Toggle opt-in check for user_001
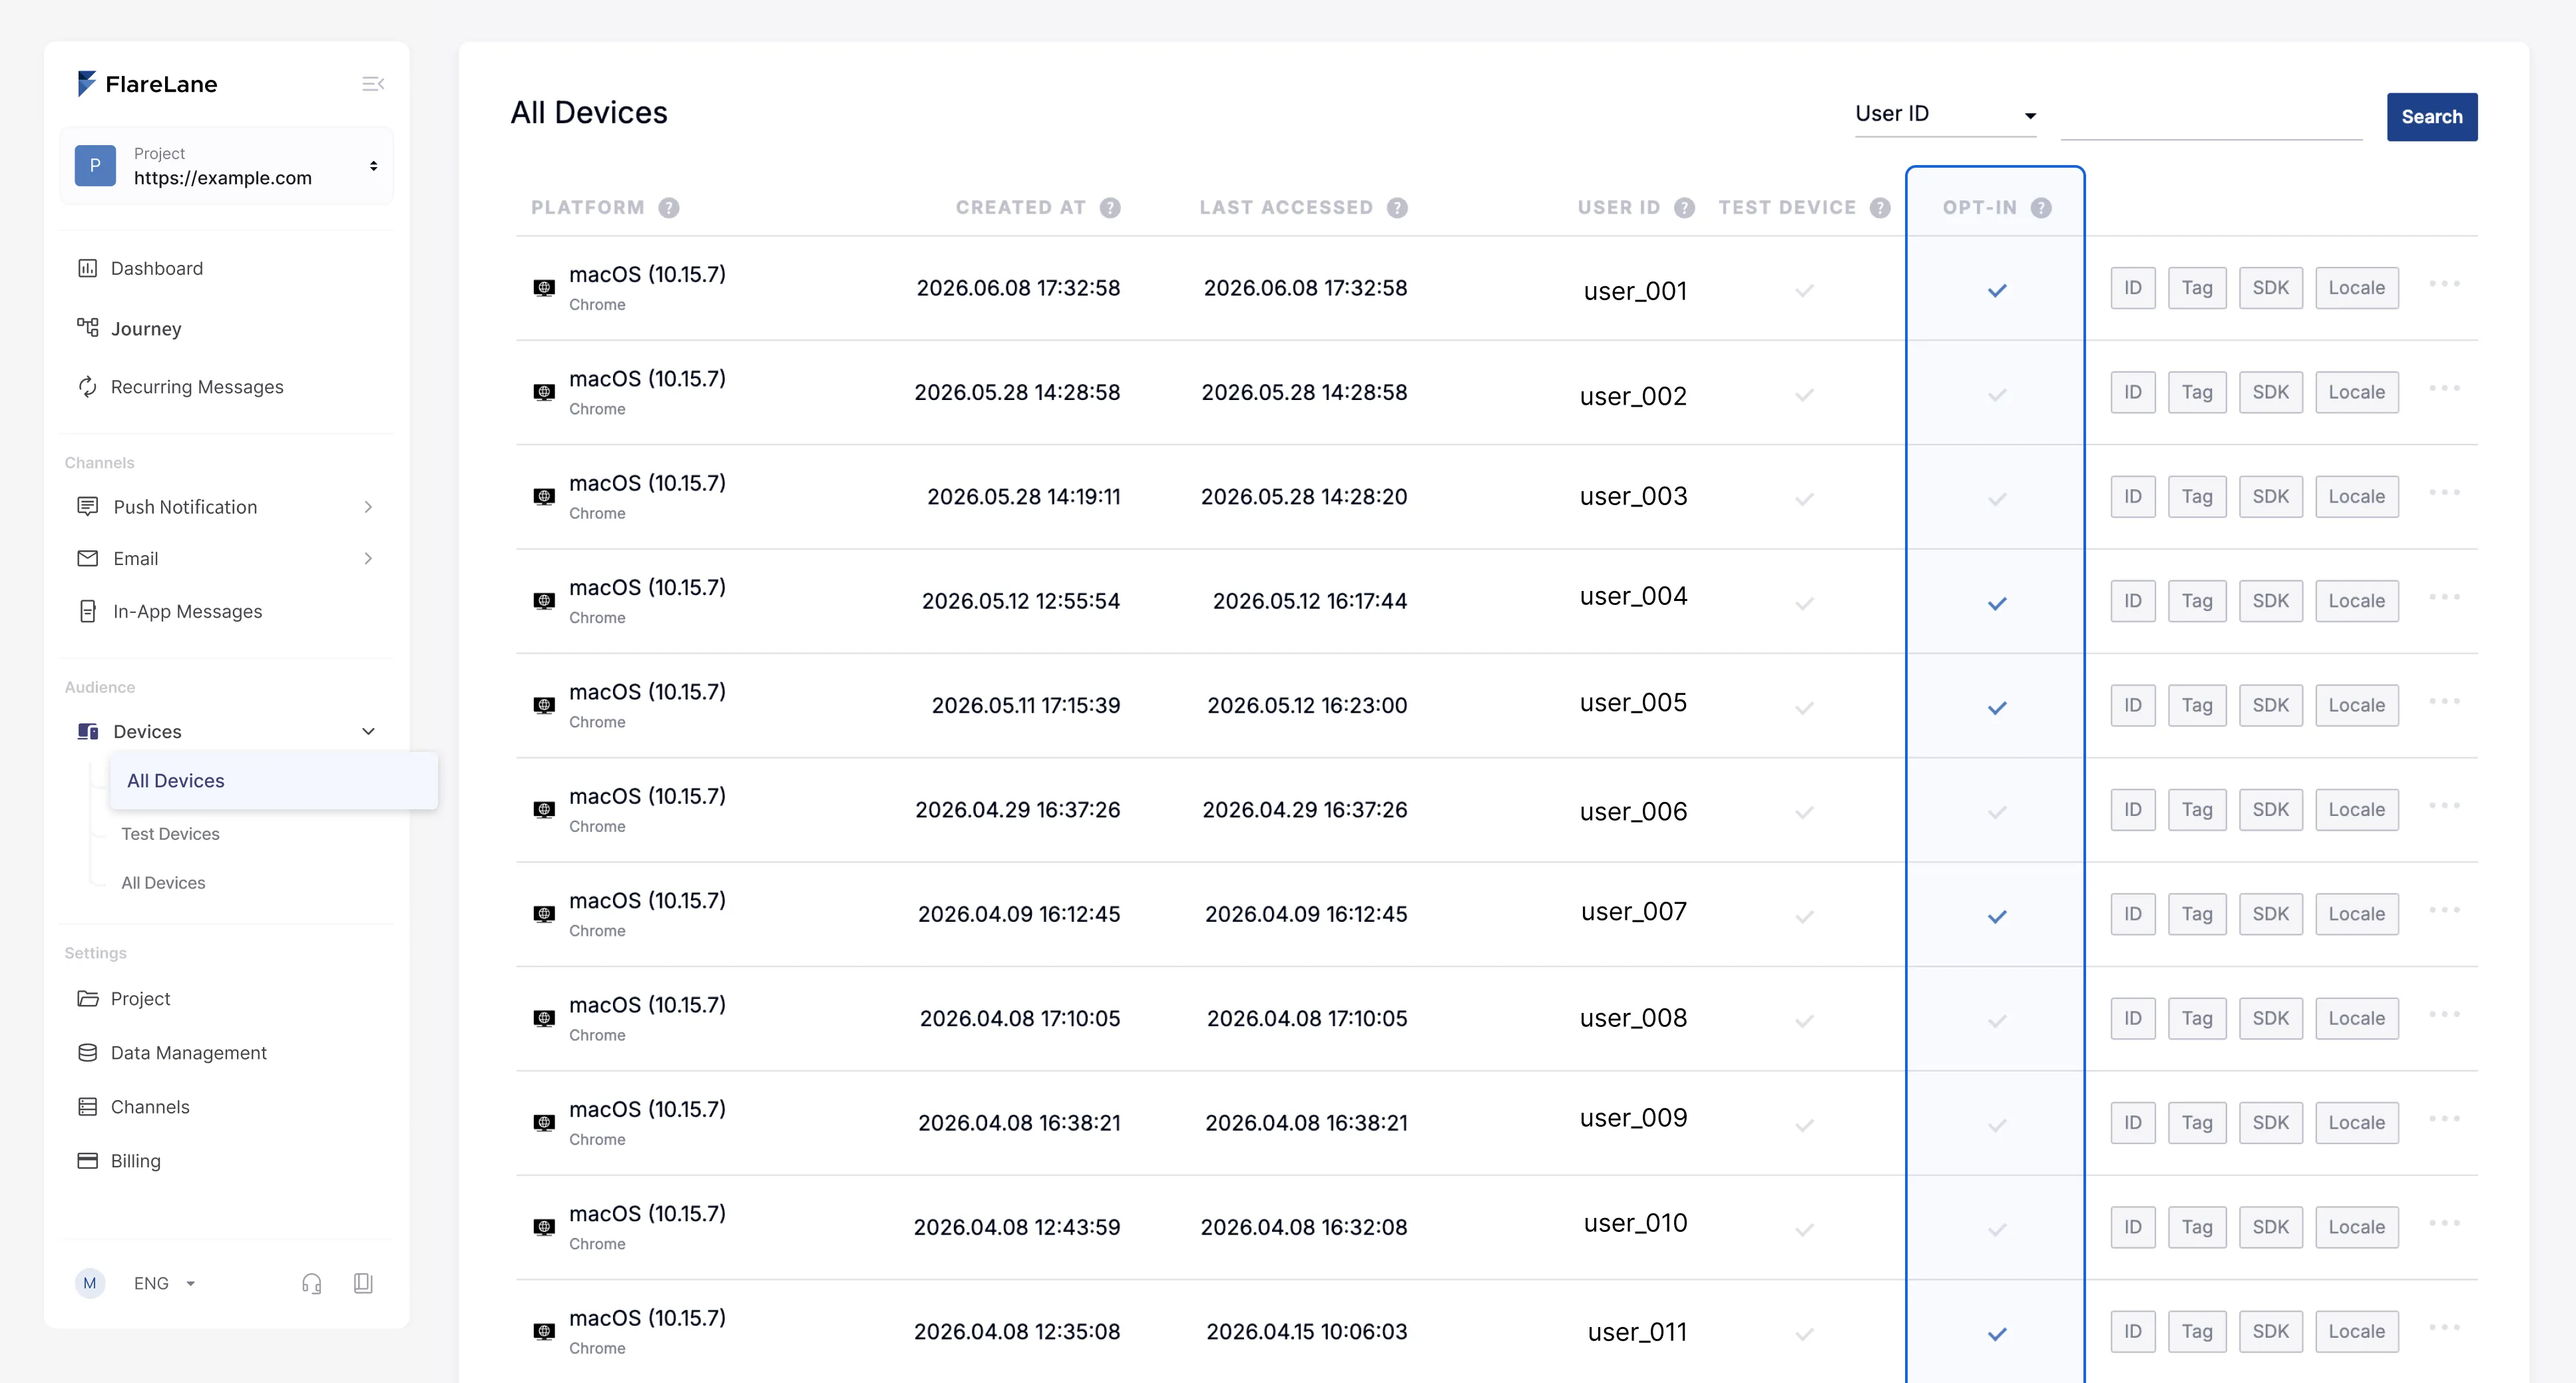The height and width of the screenshot is (1383, 2576). click(x=1997, y=291)
